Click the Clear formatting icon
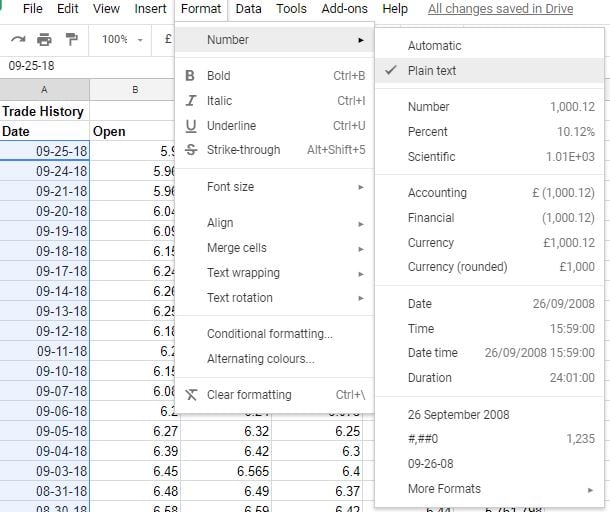 tap(190, 395)
